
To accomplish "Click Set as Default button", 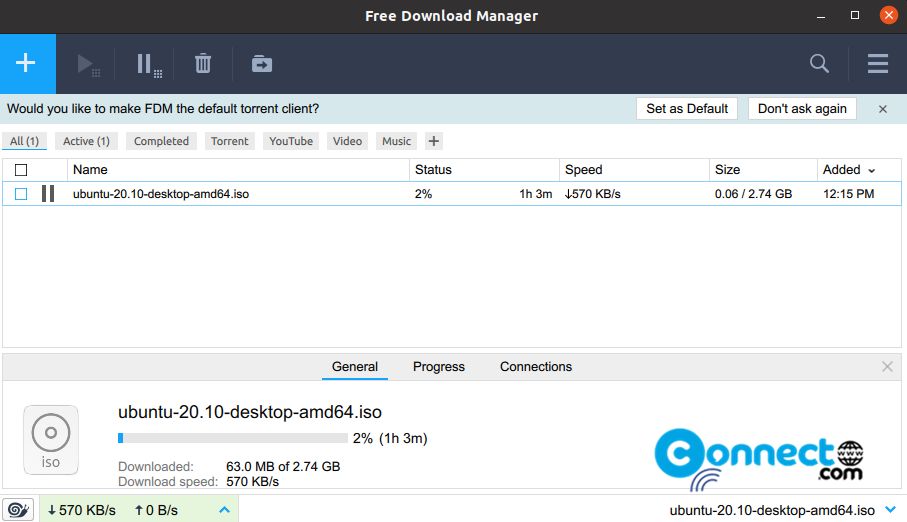I will coord(687,109).
